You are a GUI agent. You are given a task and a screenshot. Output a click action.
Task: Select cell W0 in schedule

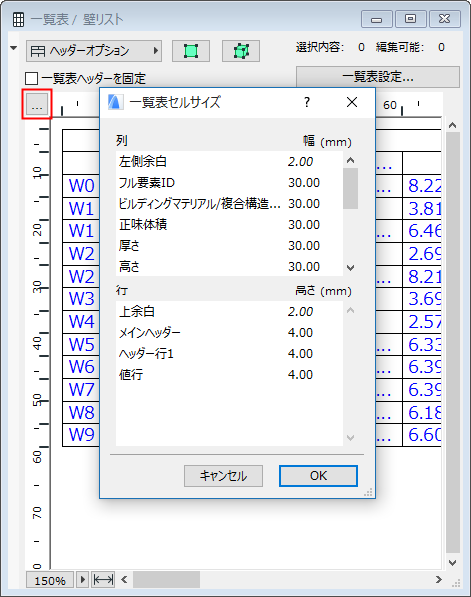[81, 186]
